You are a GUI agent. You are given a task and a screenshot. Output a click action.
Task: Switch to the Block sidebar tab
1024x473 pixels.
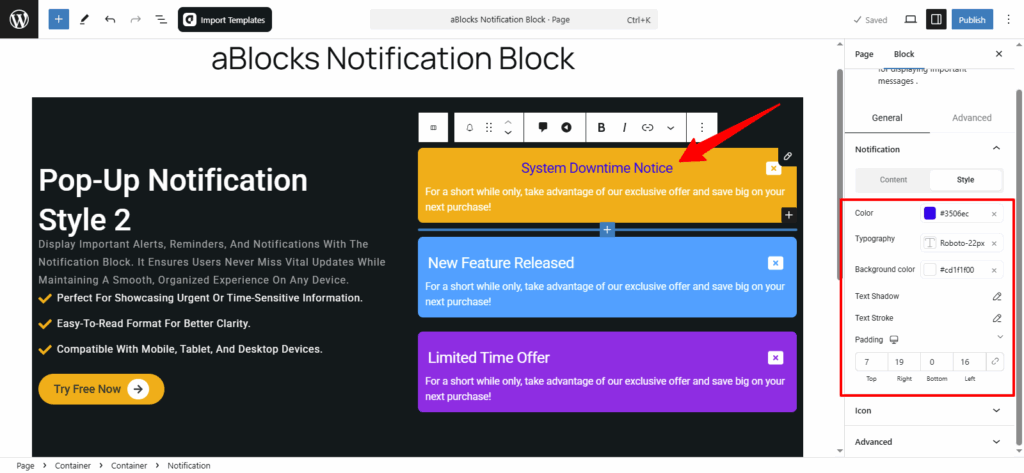click(x=904, y=54)
